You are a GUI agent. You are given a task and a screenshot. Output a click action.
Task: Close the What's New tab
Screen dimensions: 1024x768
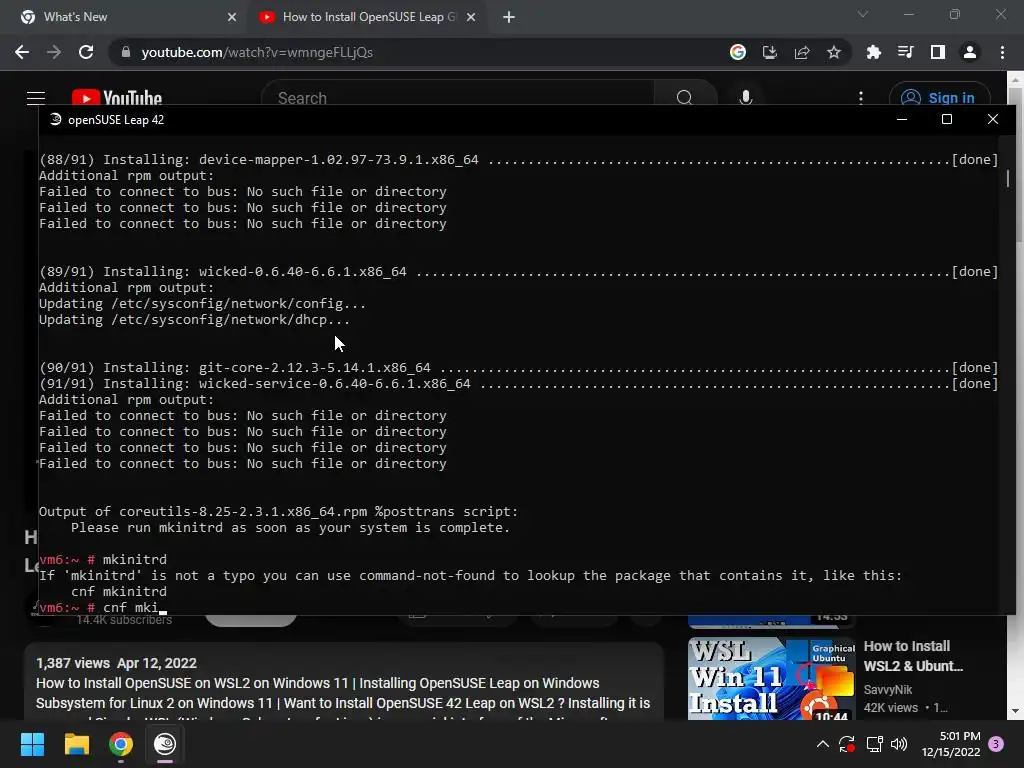(x=232, y=18)
